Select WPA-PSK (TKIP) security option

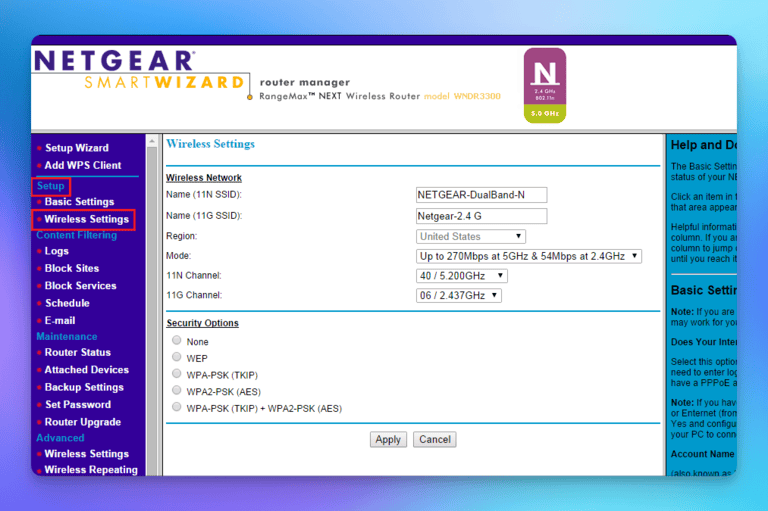pos(177,374)
